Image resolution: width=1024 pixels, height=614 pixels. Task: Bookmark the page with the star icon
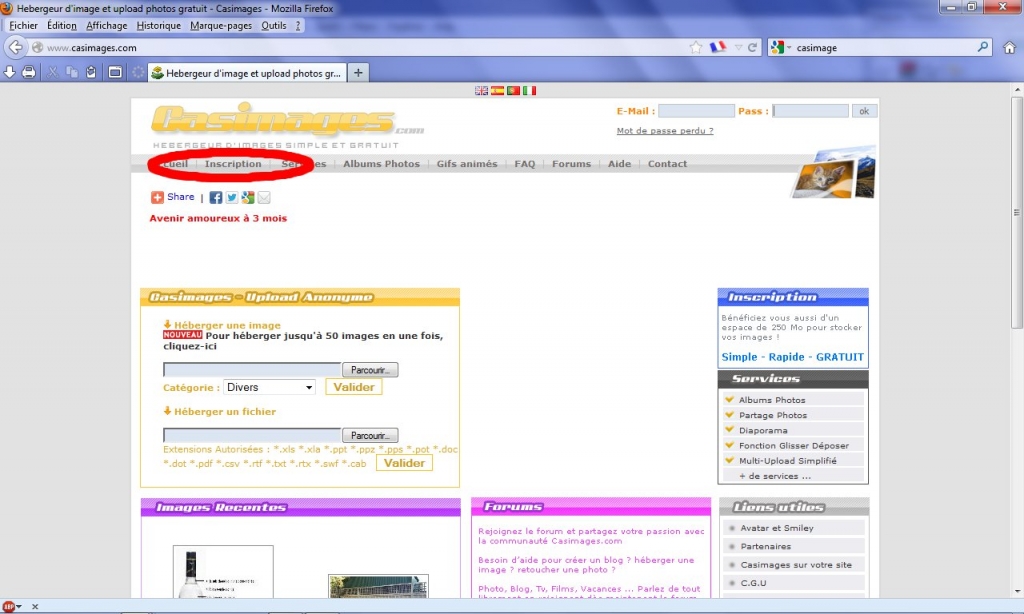coord(696,47)
